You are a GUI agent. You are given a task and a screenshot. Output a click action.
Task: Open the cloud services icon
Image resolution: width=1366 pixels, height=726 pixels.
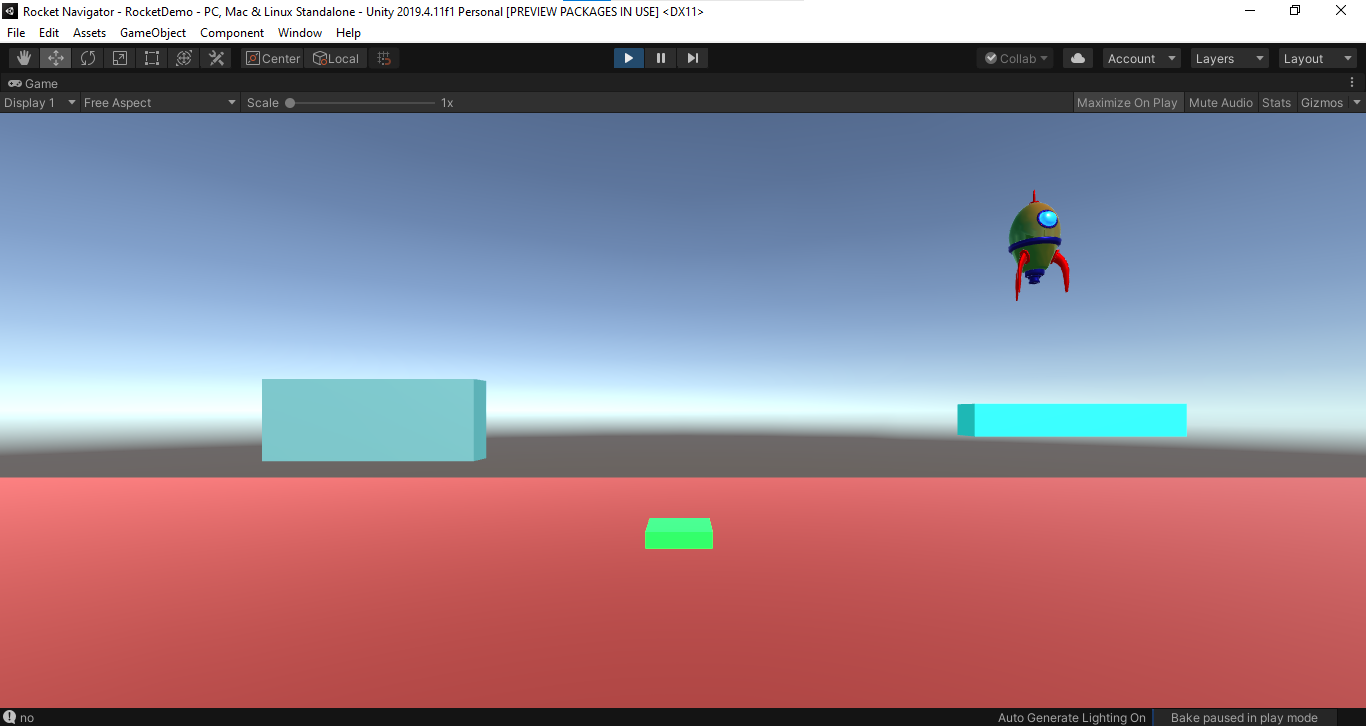tap(1078, 58)
